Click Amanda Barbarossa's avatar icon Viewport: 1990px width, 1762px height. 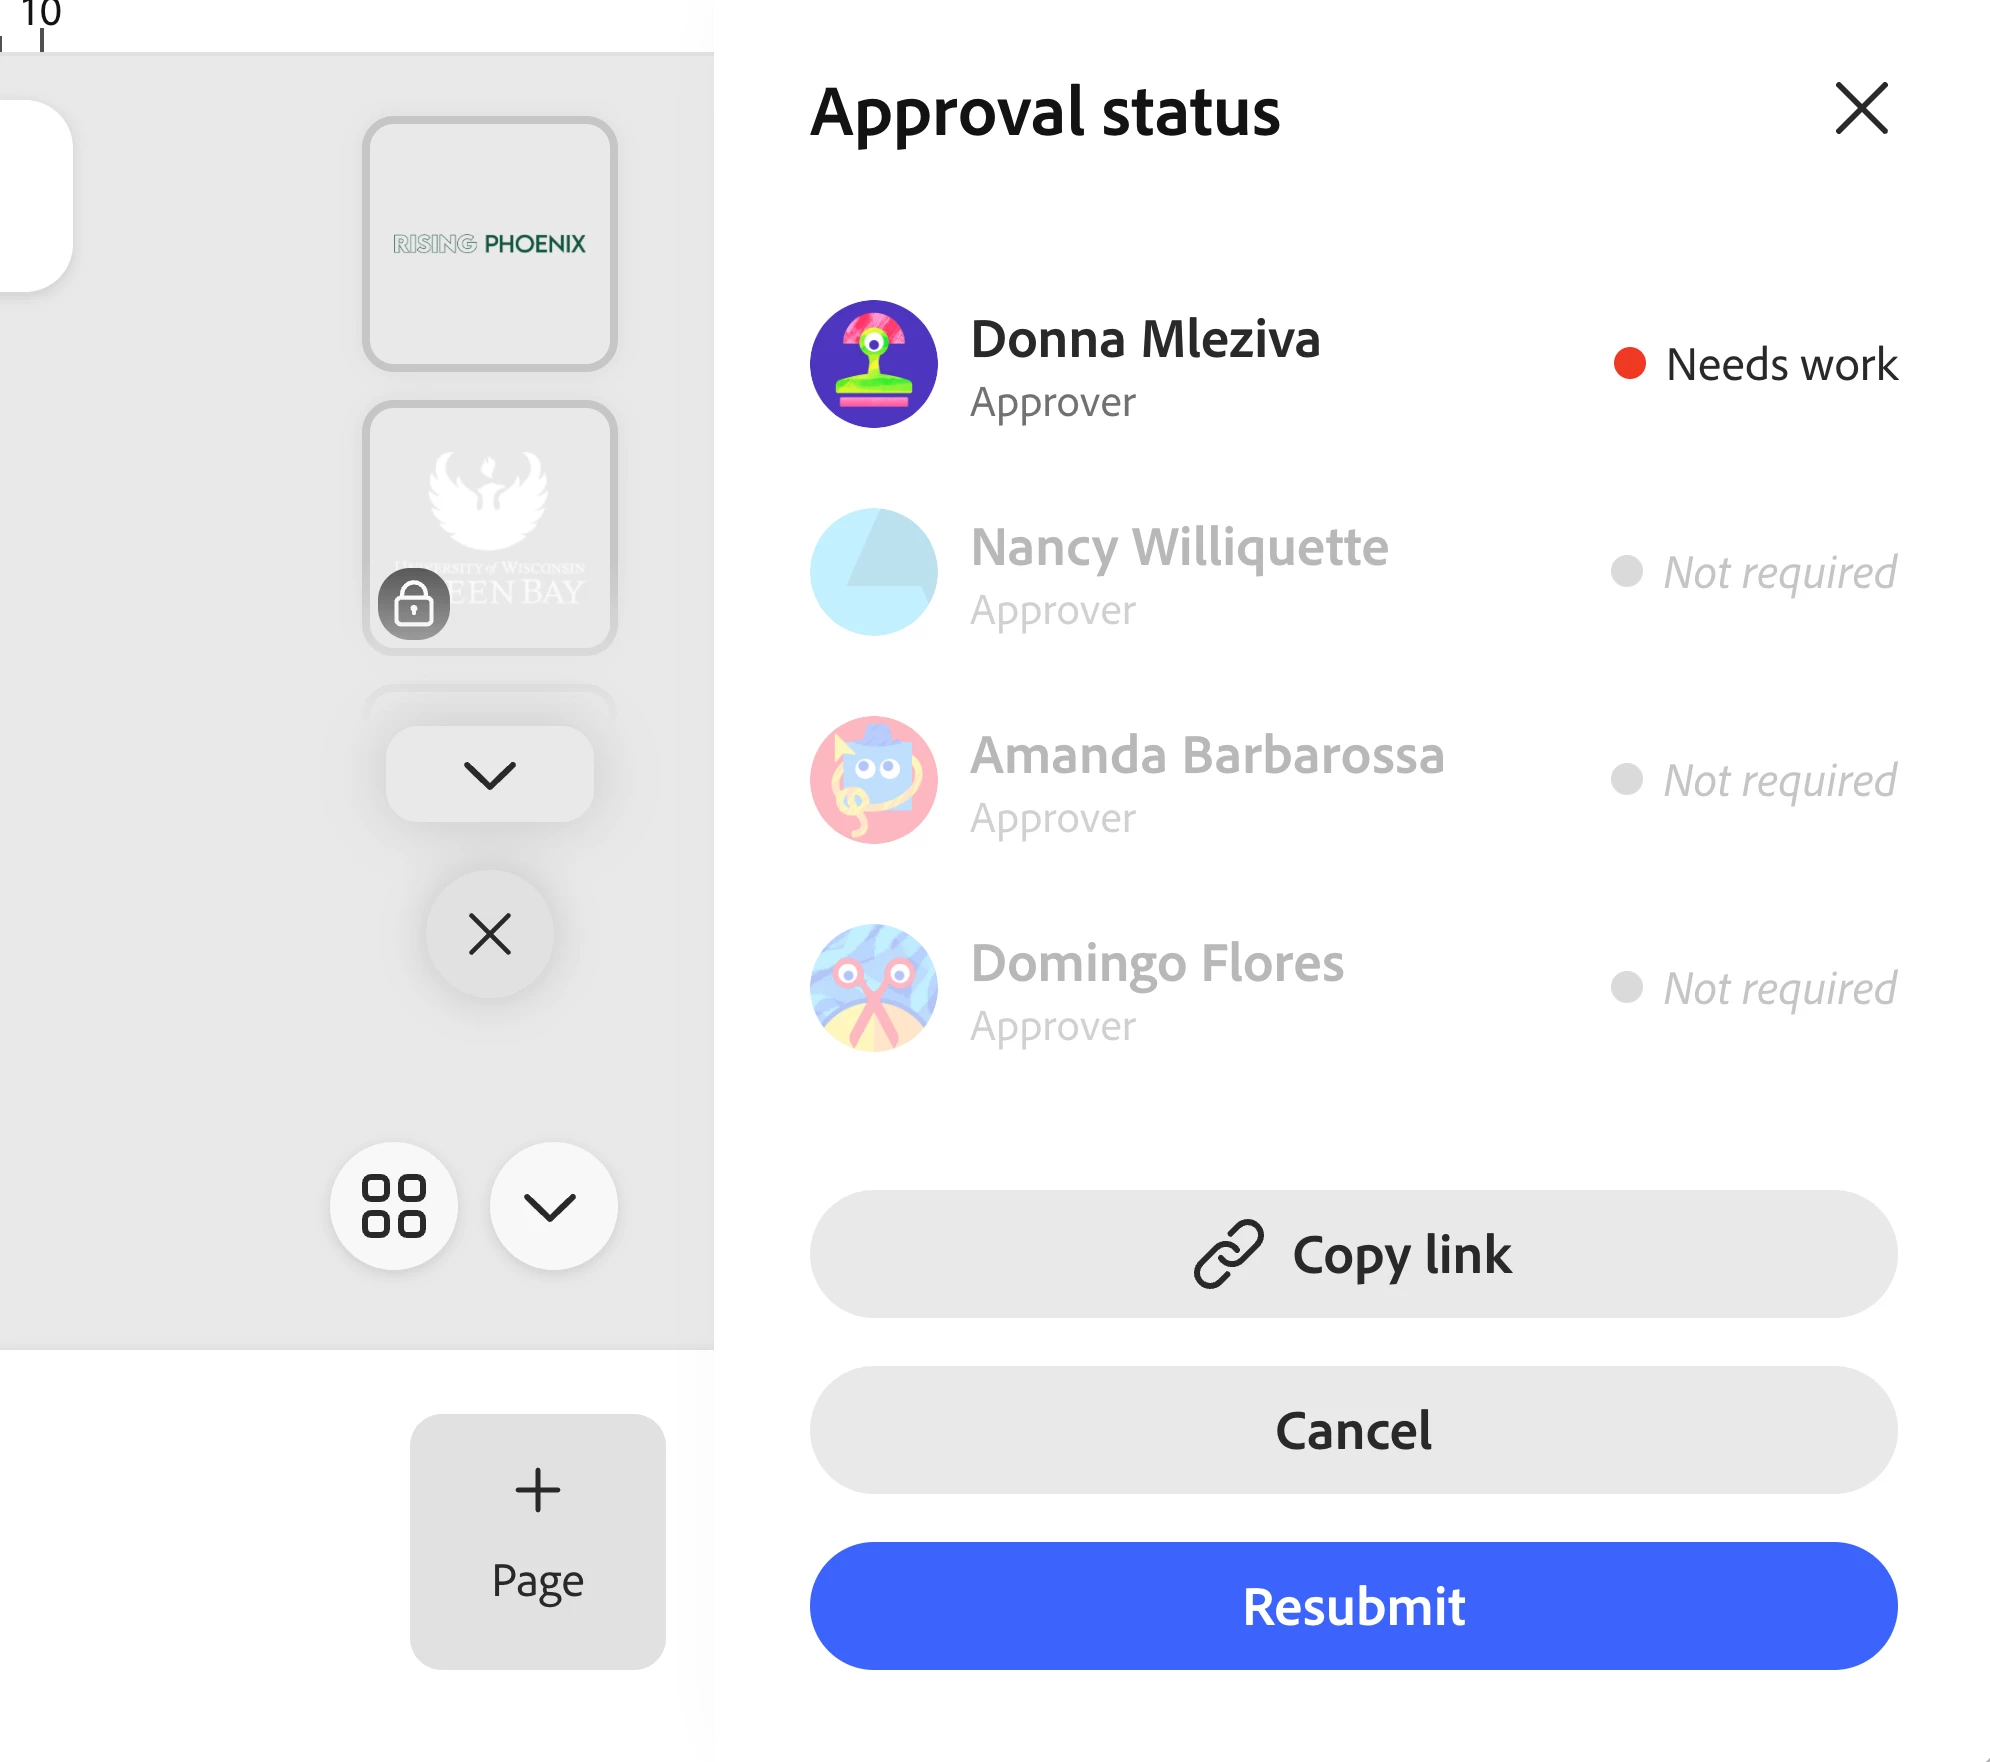[x=874, y=780]
